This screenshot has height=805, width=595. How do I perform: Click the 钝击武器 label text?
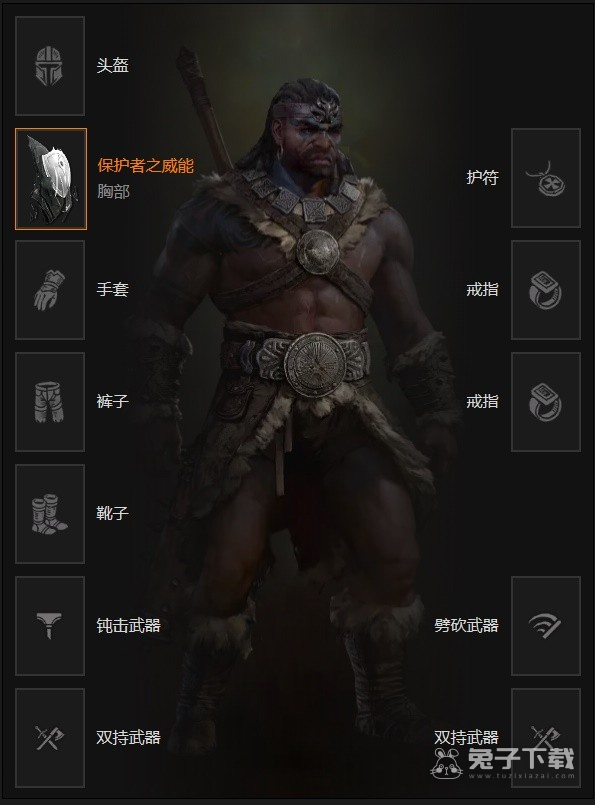click(x=128, y=625)
